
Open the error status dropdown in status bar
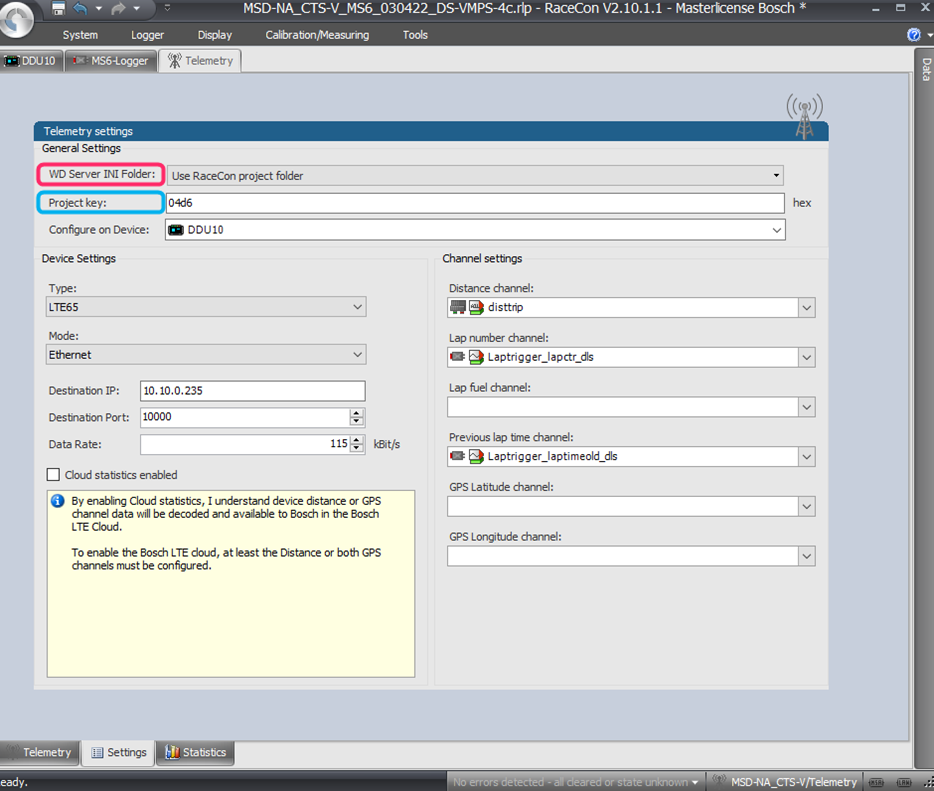point(695,782)
